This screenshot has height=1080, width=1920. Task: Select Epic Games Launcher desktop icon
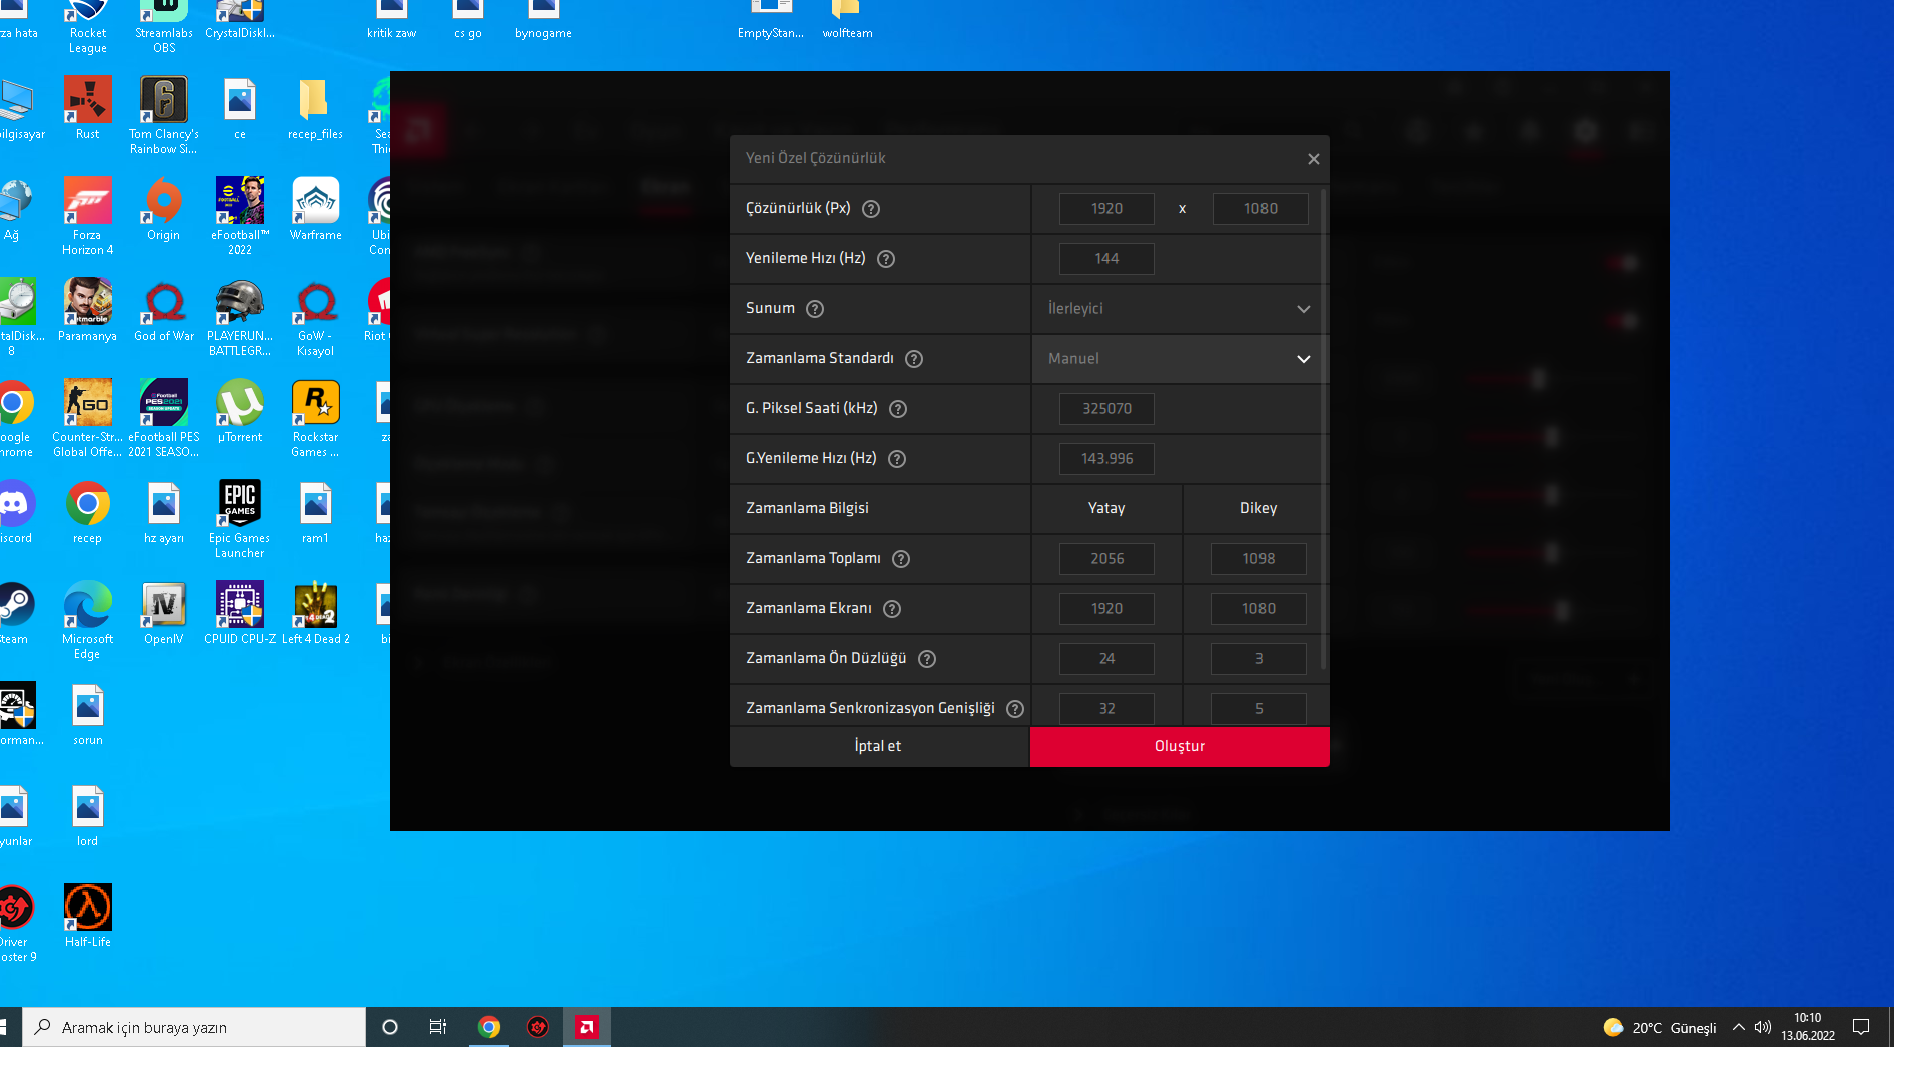pyautogui.click(x=240, y=519)
